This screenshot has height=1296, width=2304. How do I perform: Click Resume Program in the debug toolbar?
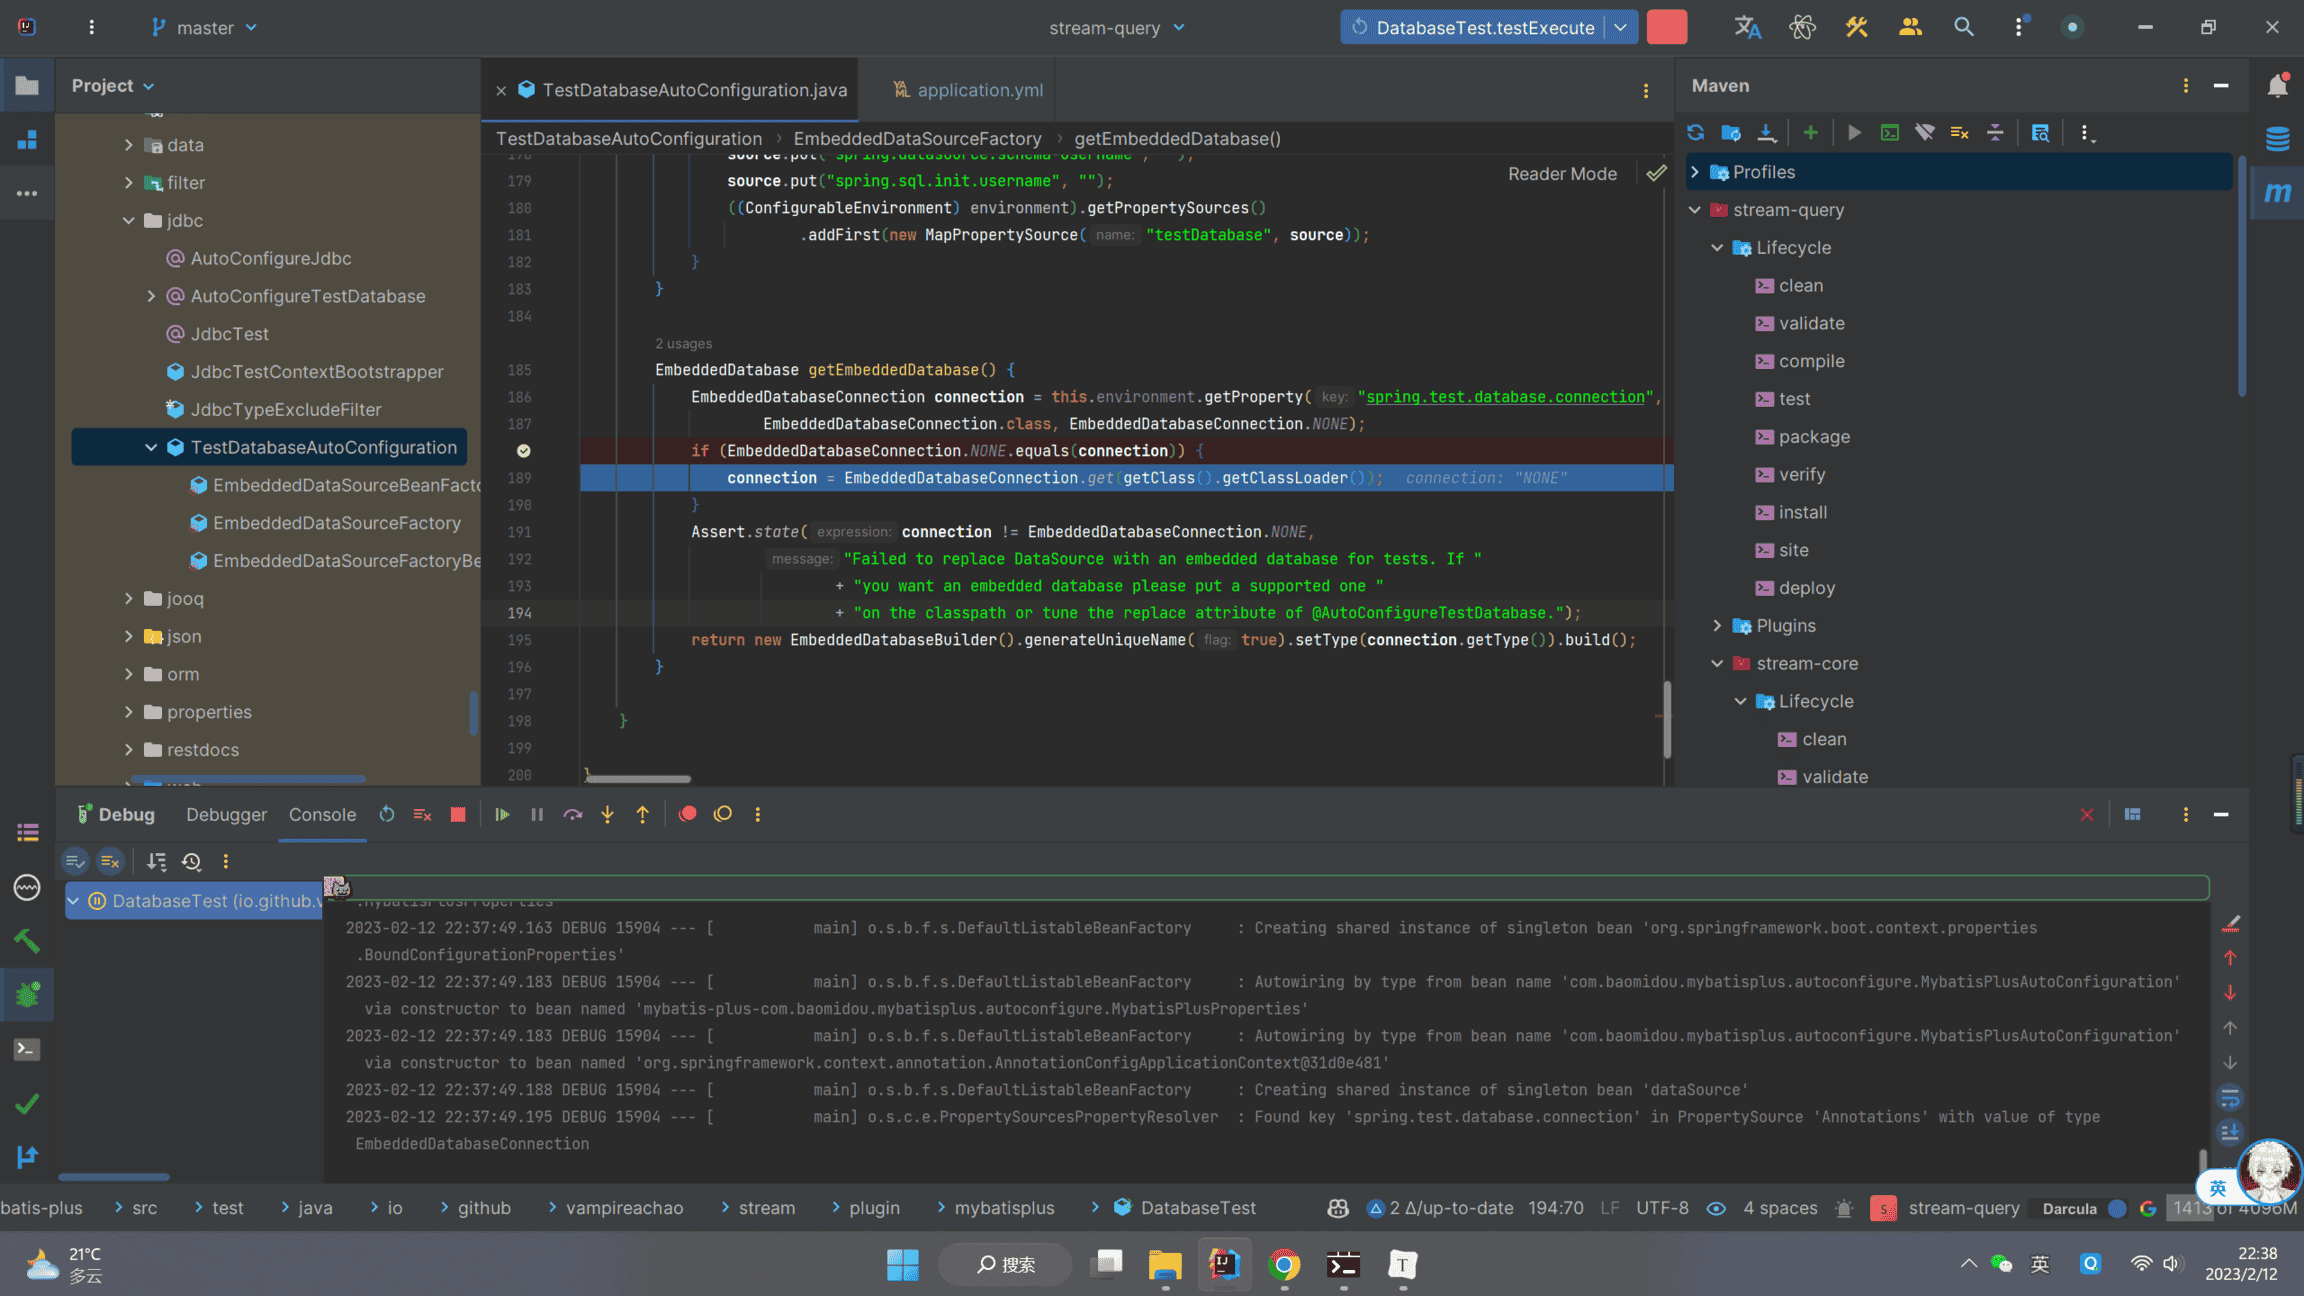(x=502, y=814)
